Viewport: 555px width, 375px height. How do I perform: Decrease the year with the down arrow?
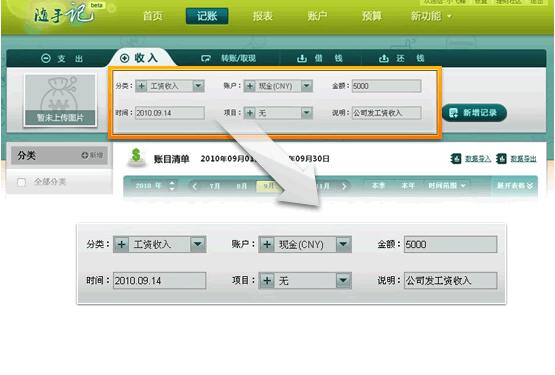[172, 189]
